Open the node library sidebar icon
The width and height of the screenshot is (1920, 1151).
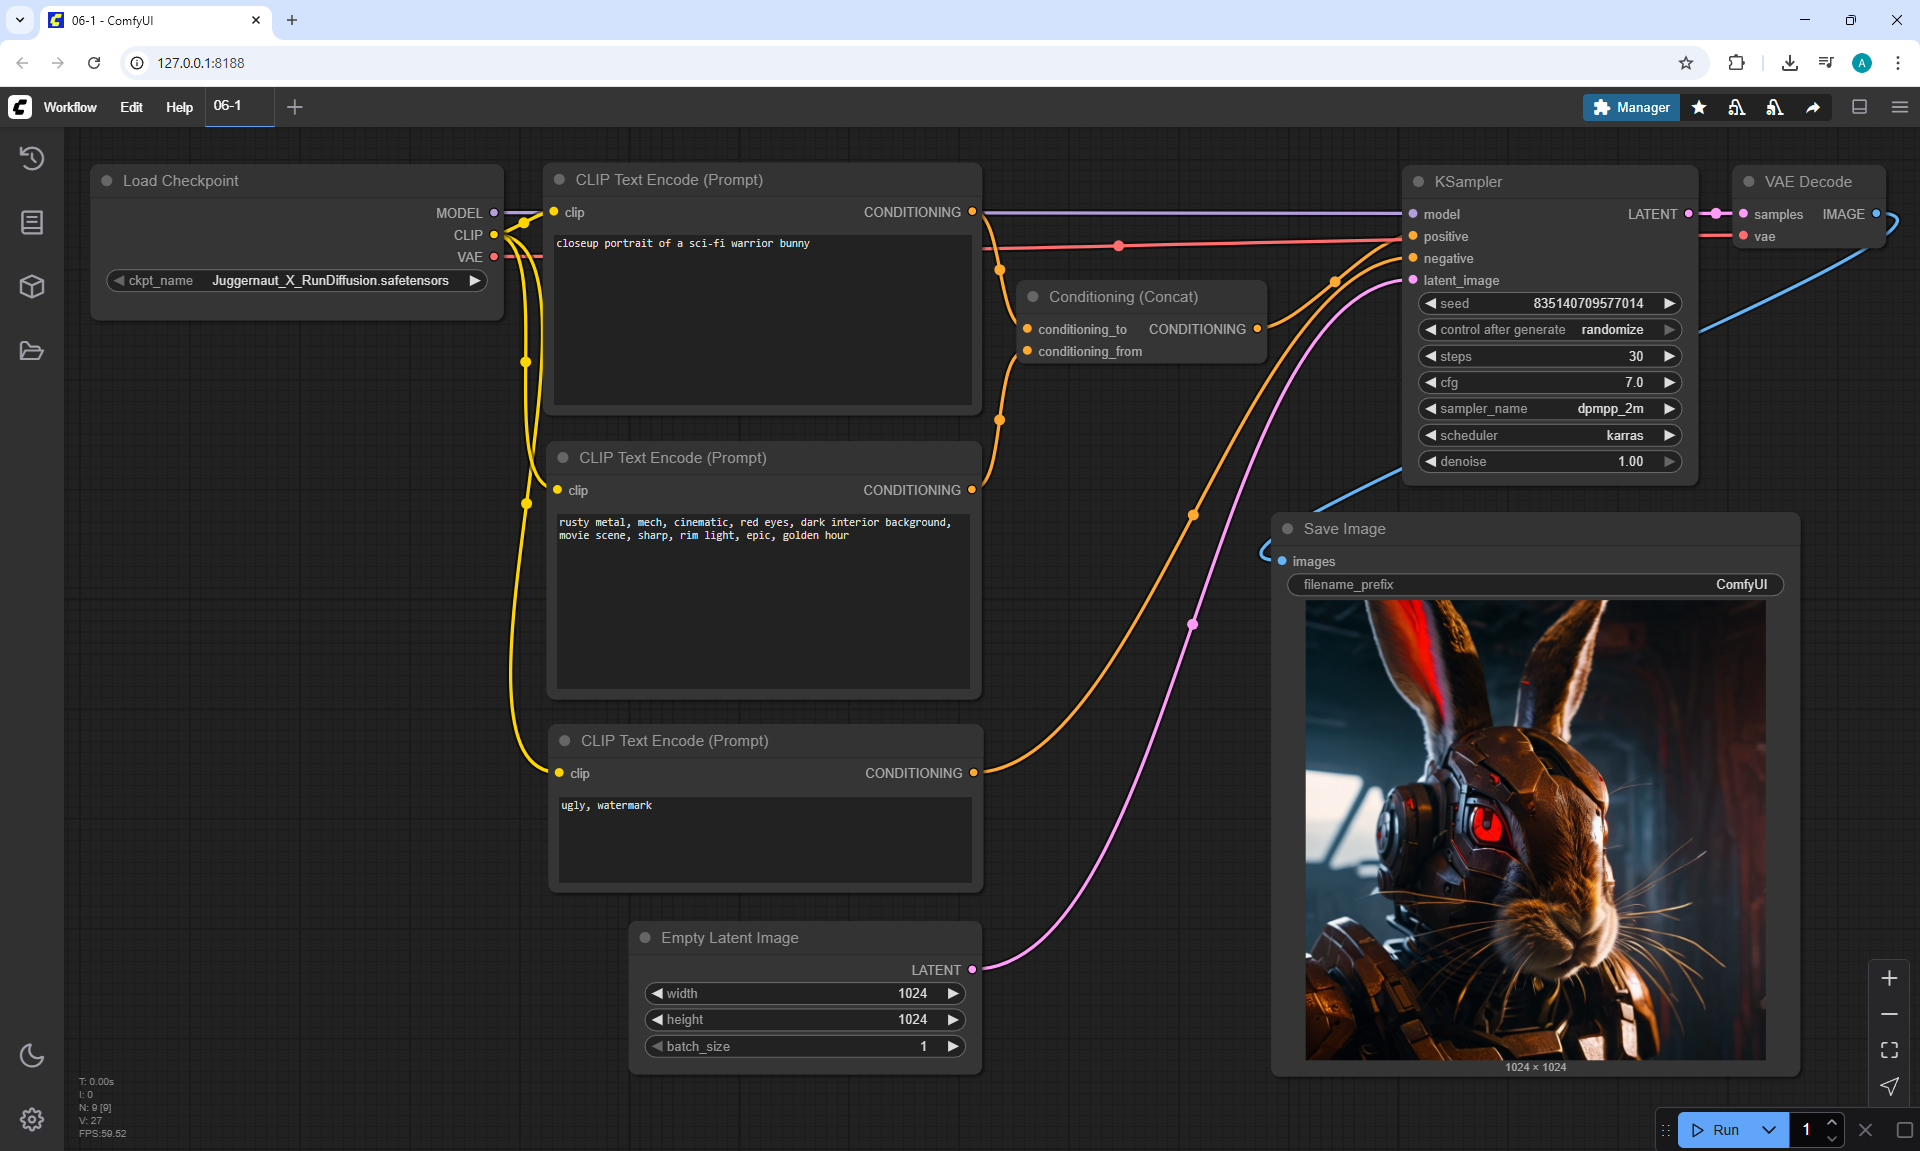[x=32, y=222]
